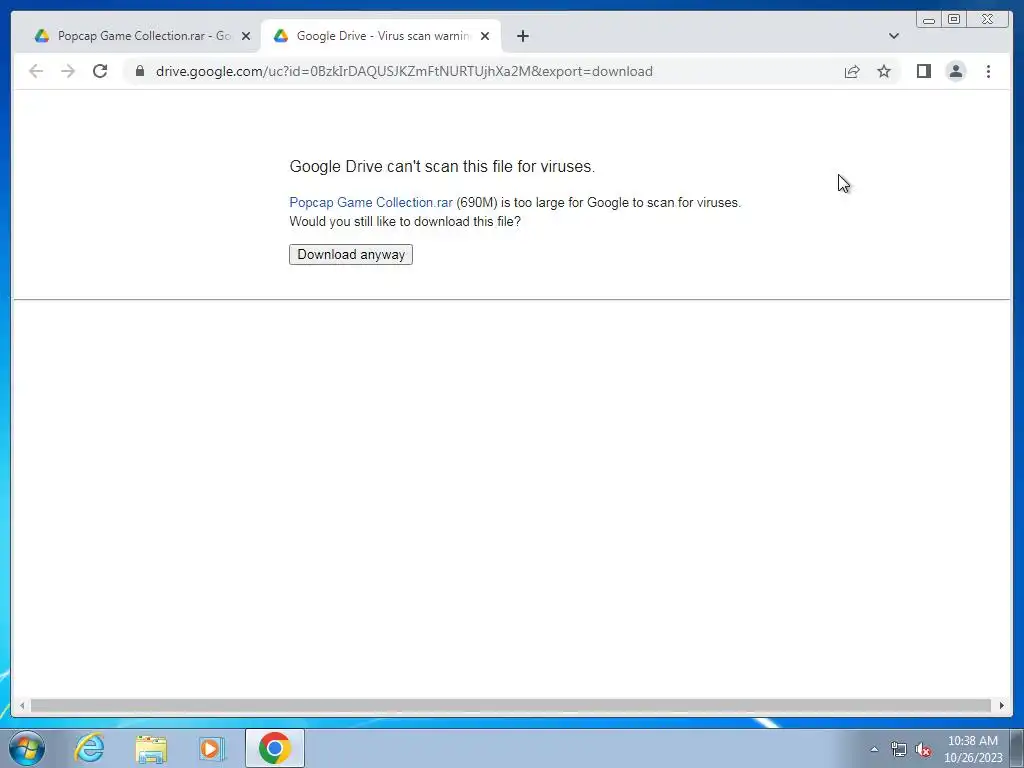Reload the current page
Viewport: 1024px width, 768px height.
click(x=100, y=71)
